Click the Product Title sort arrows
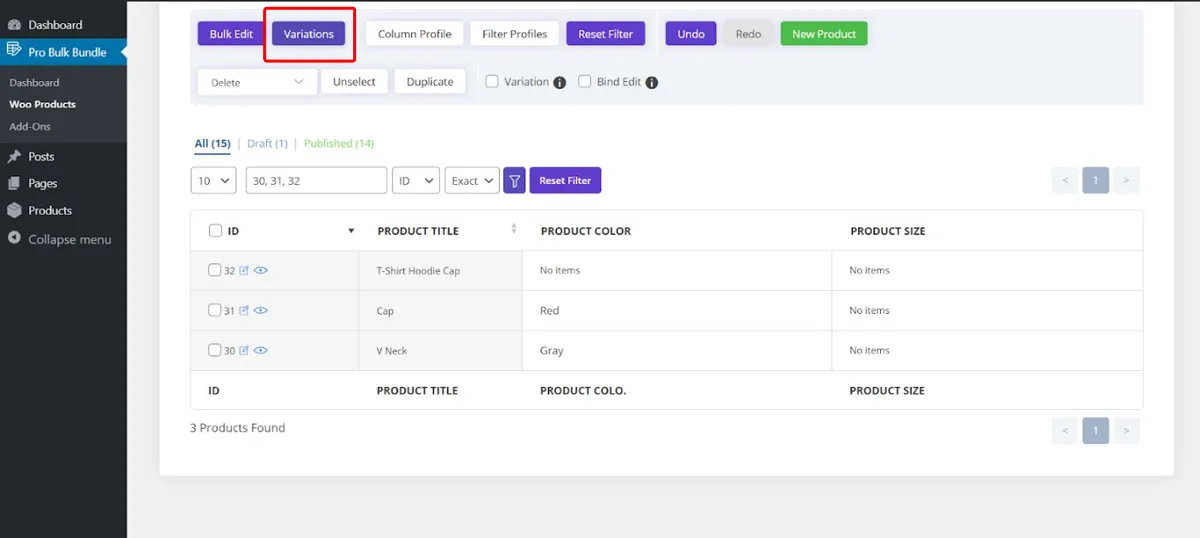The height and width of the screenshot is (538, 1200). point(514,229)
